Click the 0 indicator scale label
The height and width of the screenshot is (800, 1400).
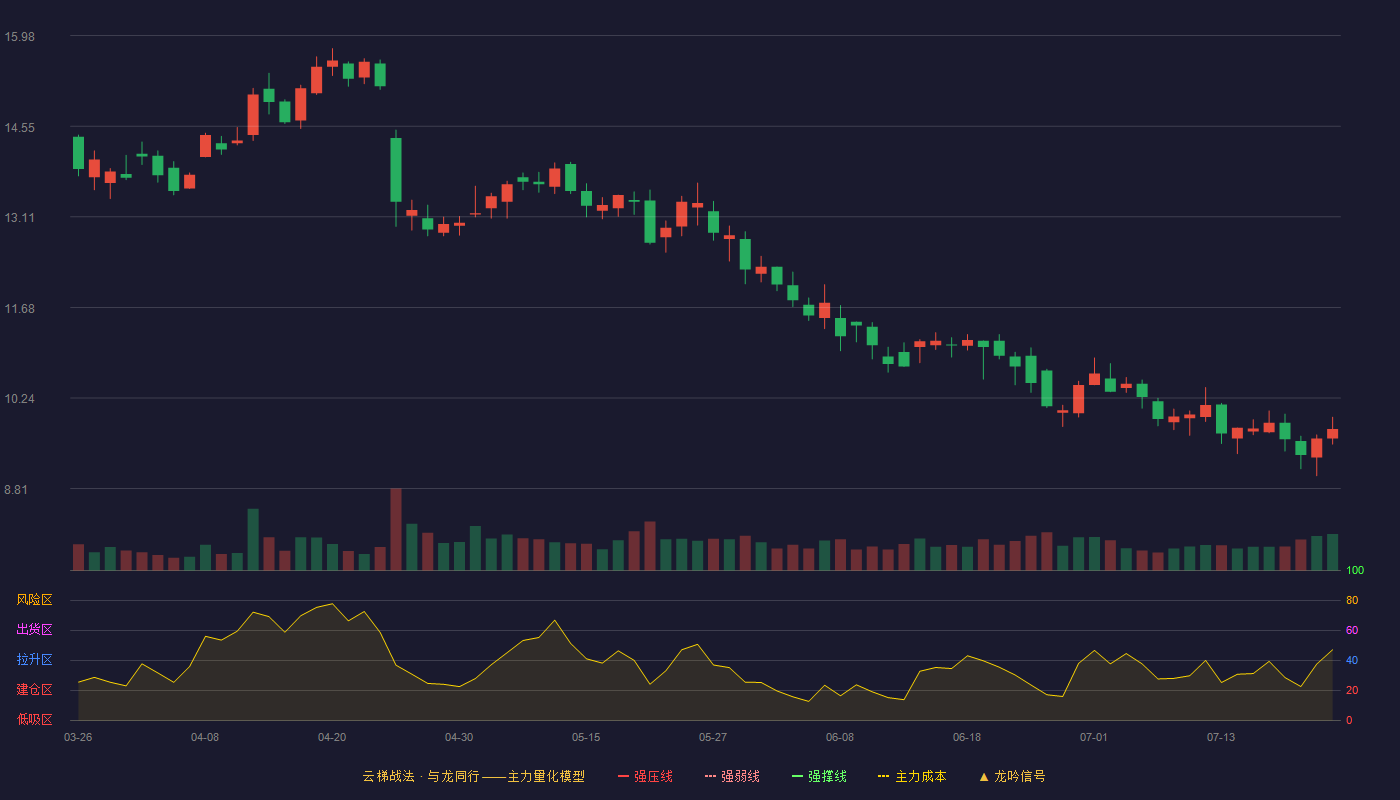click(x=1349, y=721)
